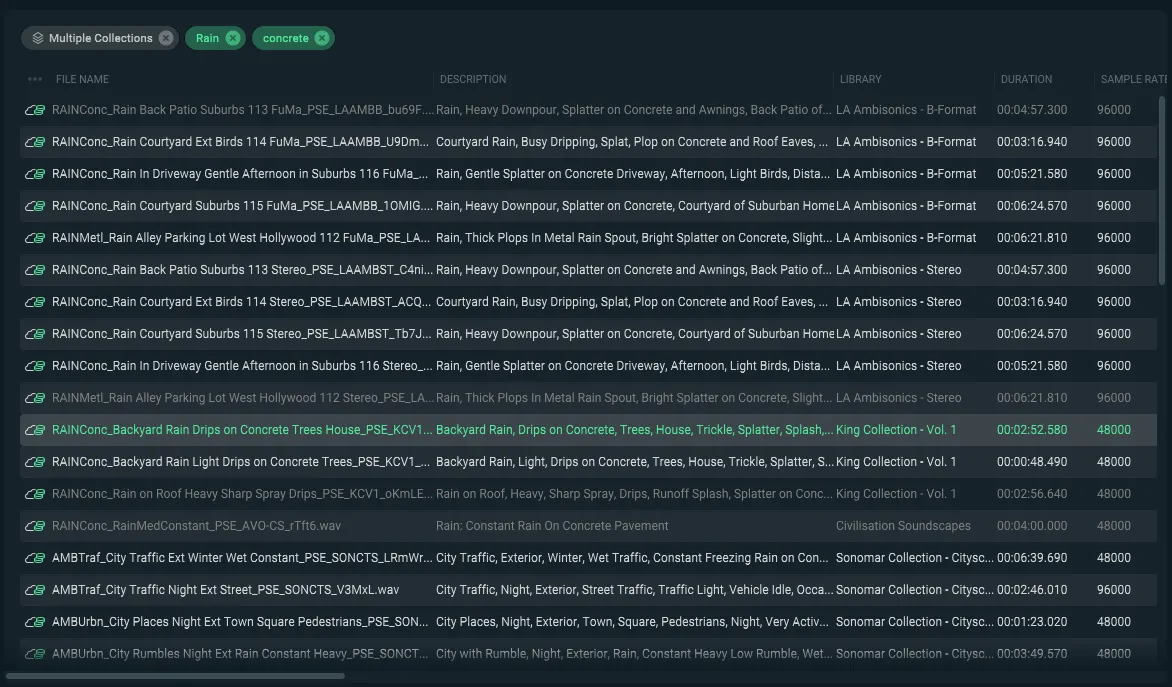Screen dimensions: 1172x687
Task: Remove the concrete tag filter
Action: [321, 38]
